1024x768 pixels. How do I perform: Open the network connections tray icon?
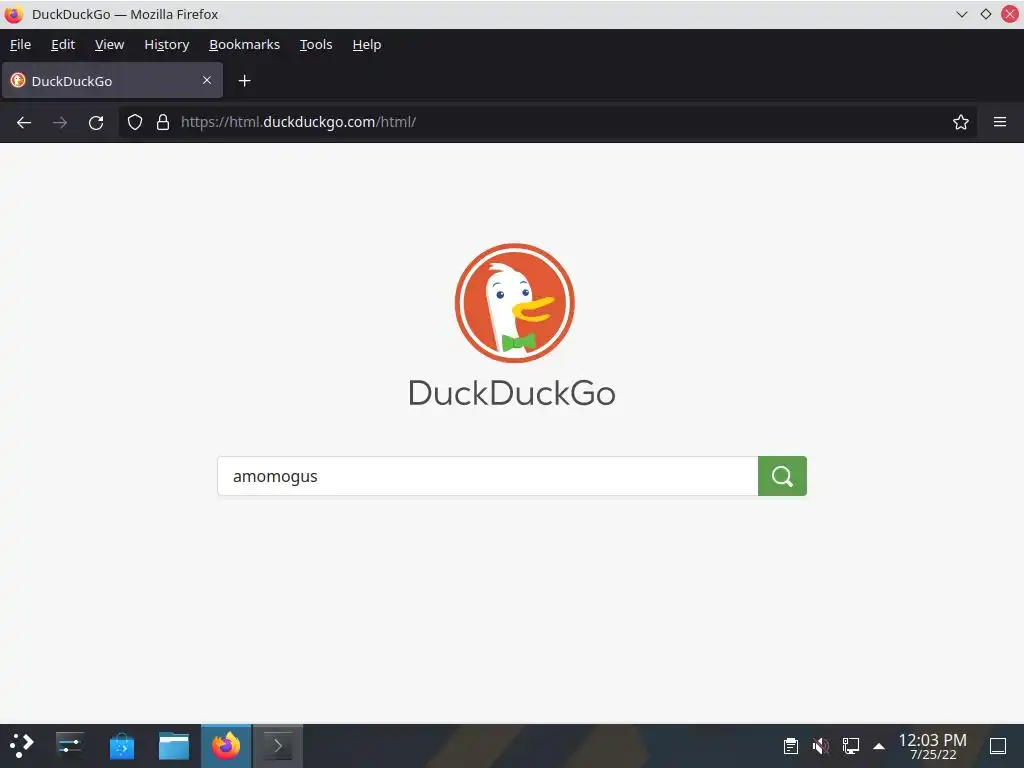click(850, 746)
